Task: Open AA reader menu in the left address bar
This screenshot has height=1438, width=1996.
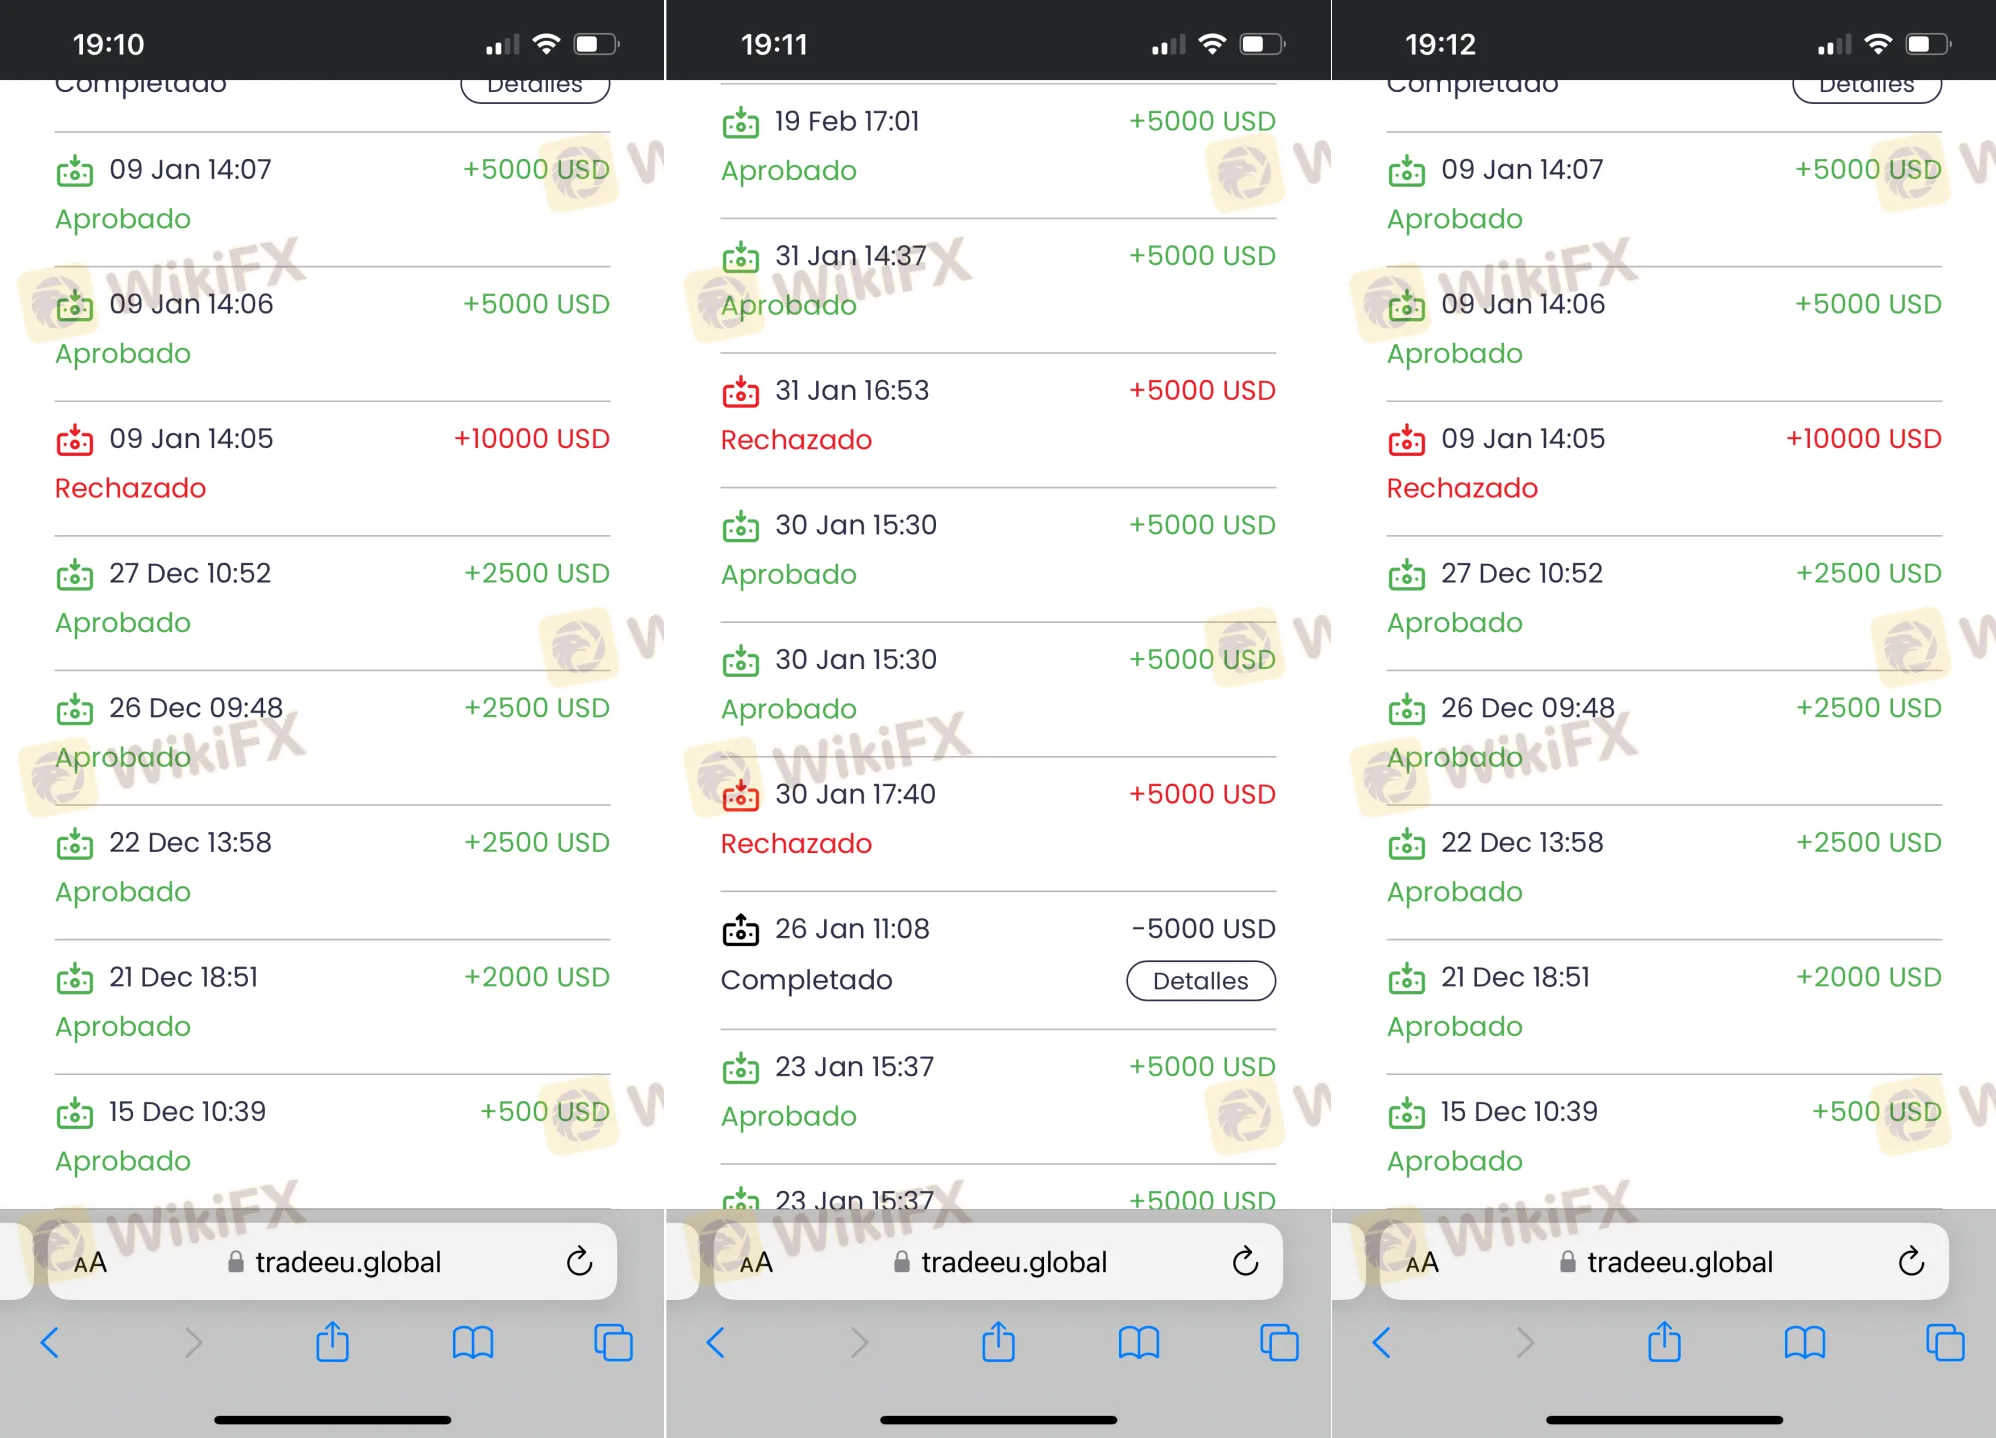Action: coord(90,1263)
